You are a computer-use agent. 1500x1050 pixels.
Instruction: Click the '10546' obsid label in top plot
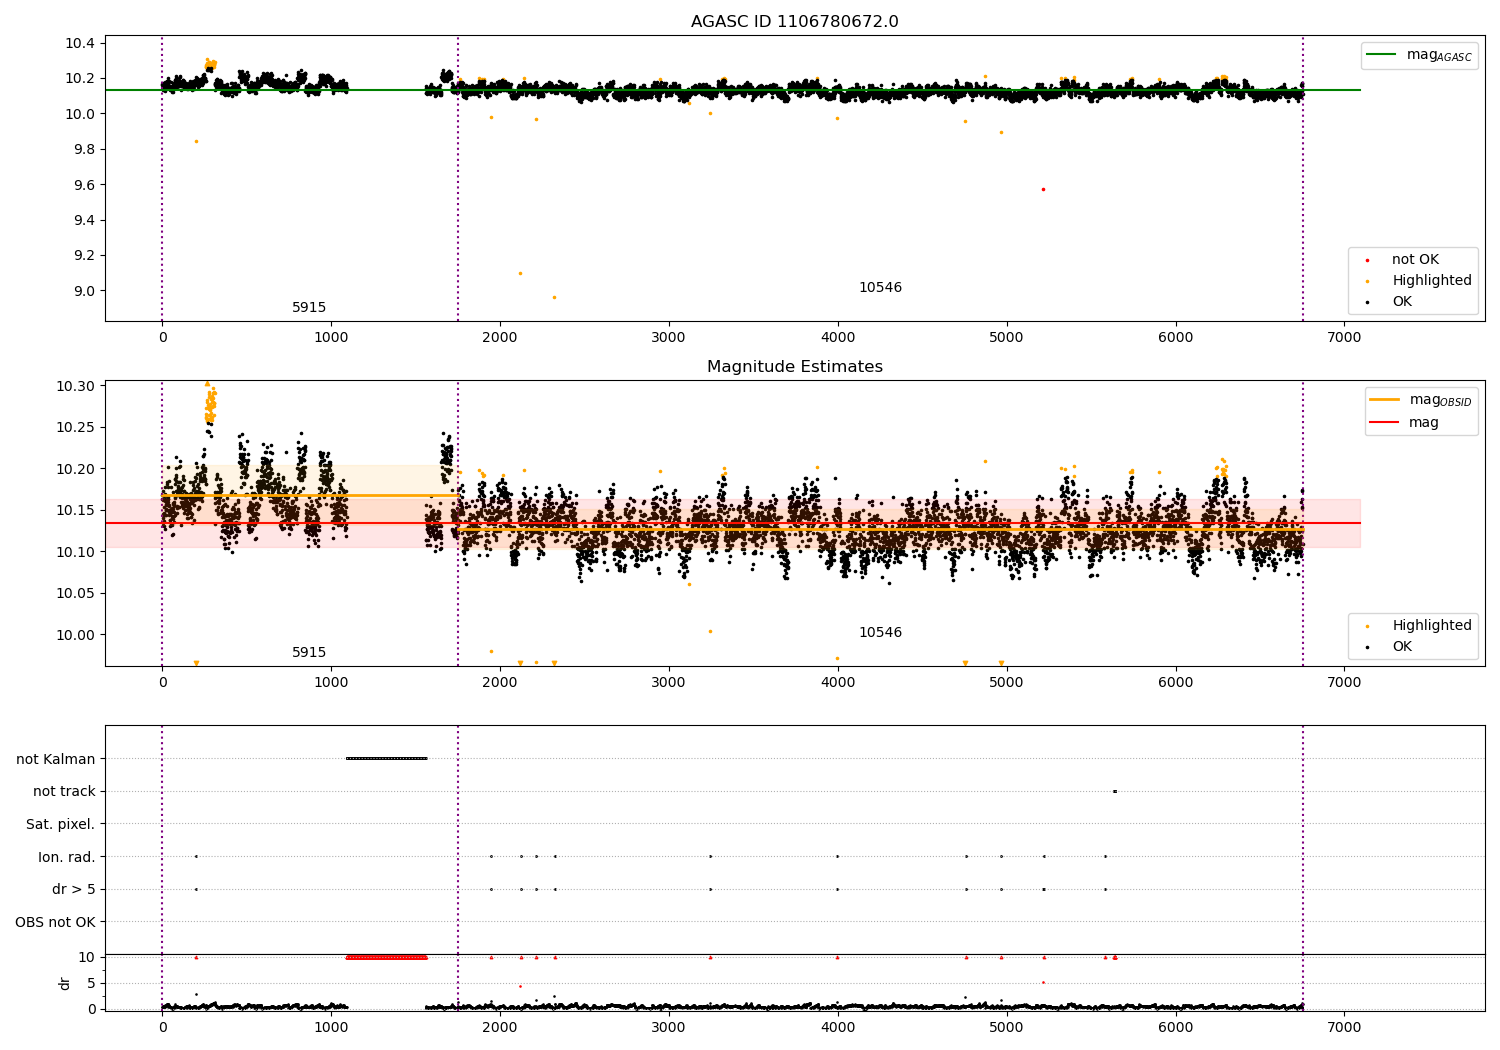(880, 288)
